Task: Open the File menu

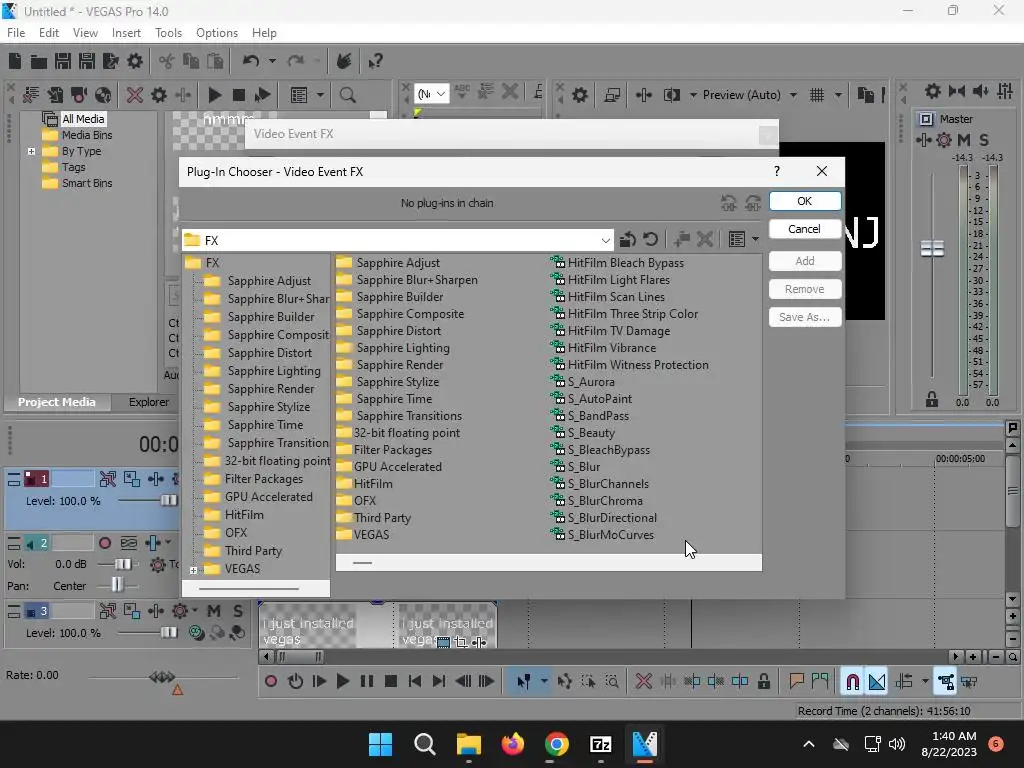Action: [16, 33]
